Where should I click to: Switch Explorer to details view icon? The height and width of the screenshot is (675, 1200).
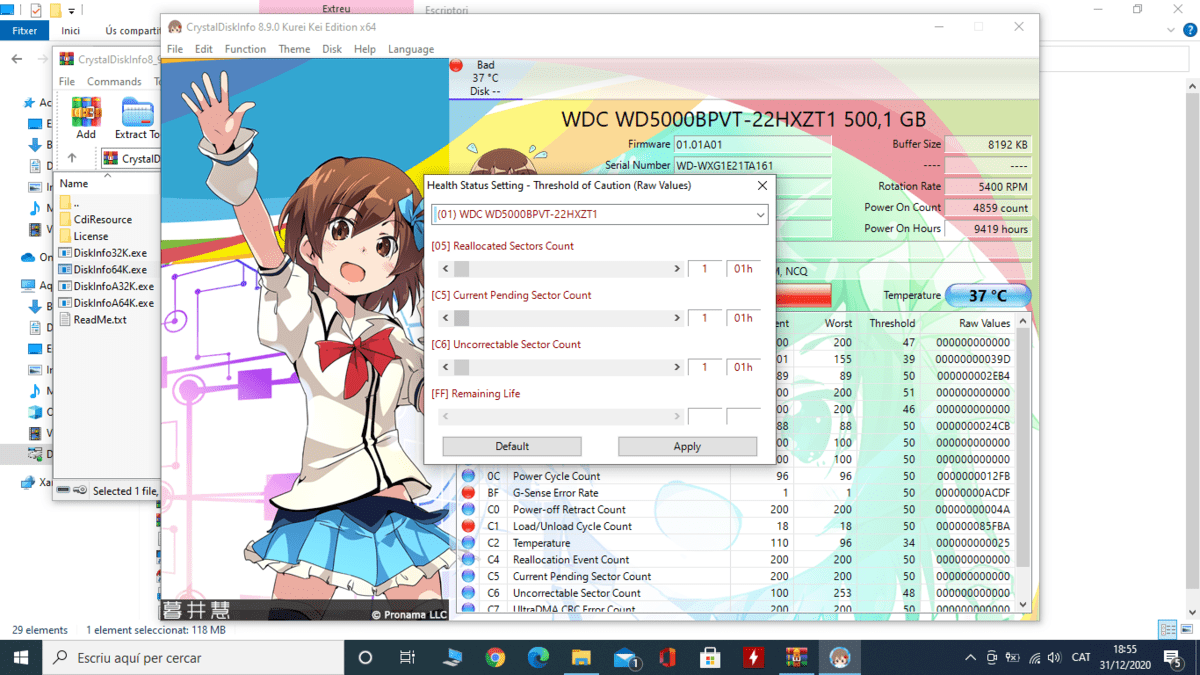pyautogui.click(x=1167, y=630)
